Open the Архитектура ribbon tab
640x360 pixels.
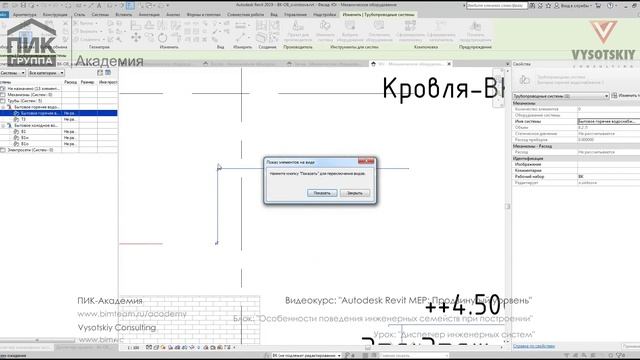(x=24, y=14)
